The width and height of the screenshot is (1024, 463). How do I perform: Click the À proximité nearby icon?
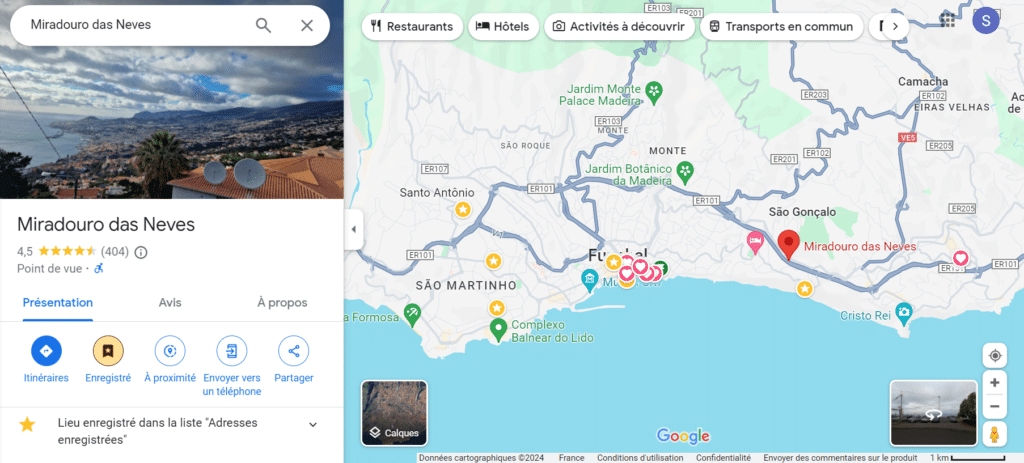170,351
